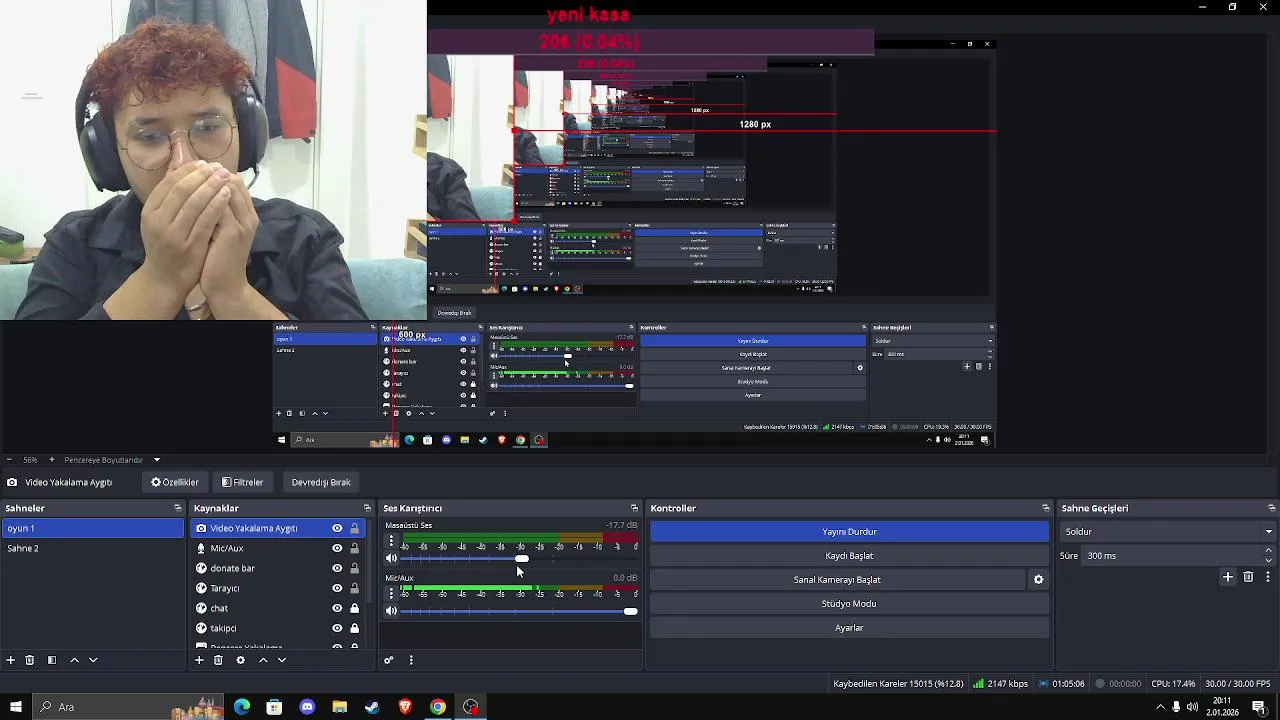The height and width of the screenshot is (720, 1280).
Task: Zoom in the preview with plus icon
Action: [51, 460]
